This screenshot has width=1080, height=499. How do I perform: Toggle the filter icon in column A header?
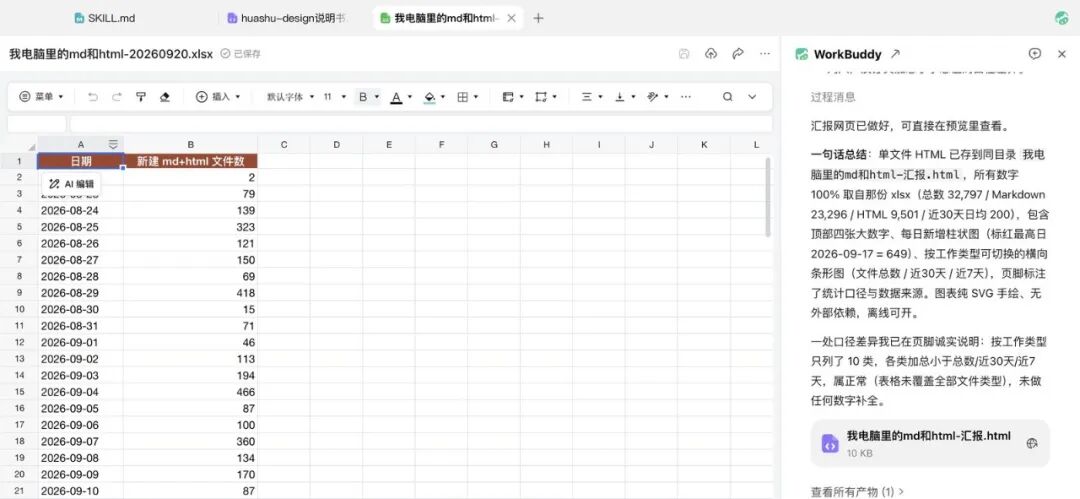[113, 144]
